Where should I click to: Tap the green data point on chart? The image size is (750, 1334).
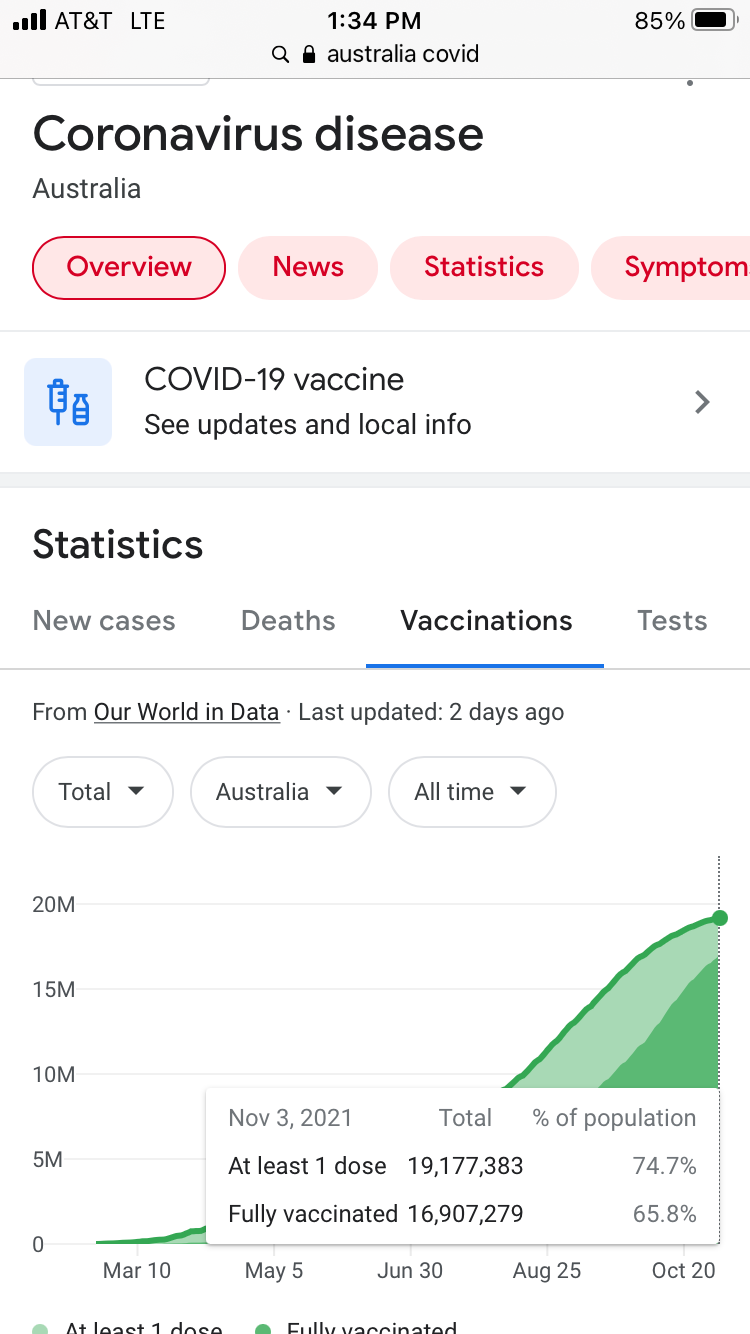pyautogui.click(x=719, y=918)
